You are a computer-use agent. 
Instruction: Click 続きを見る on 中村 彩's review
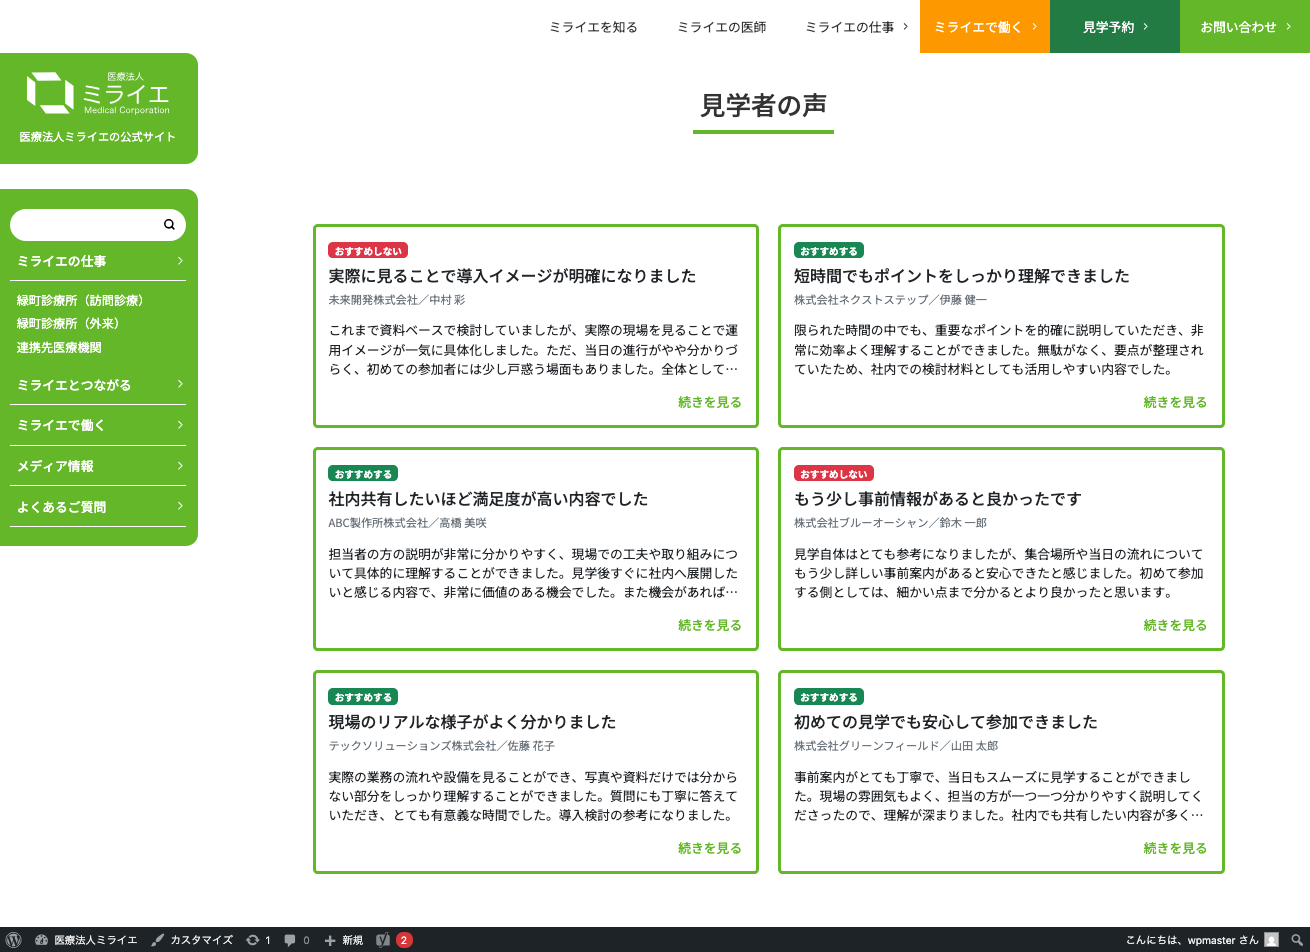pos(709,402)
